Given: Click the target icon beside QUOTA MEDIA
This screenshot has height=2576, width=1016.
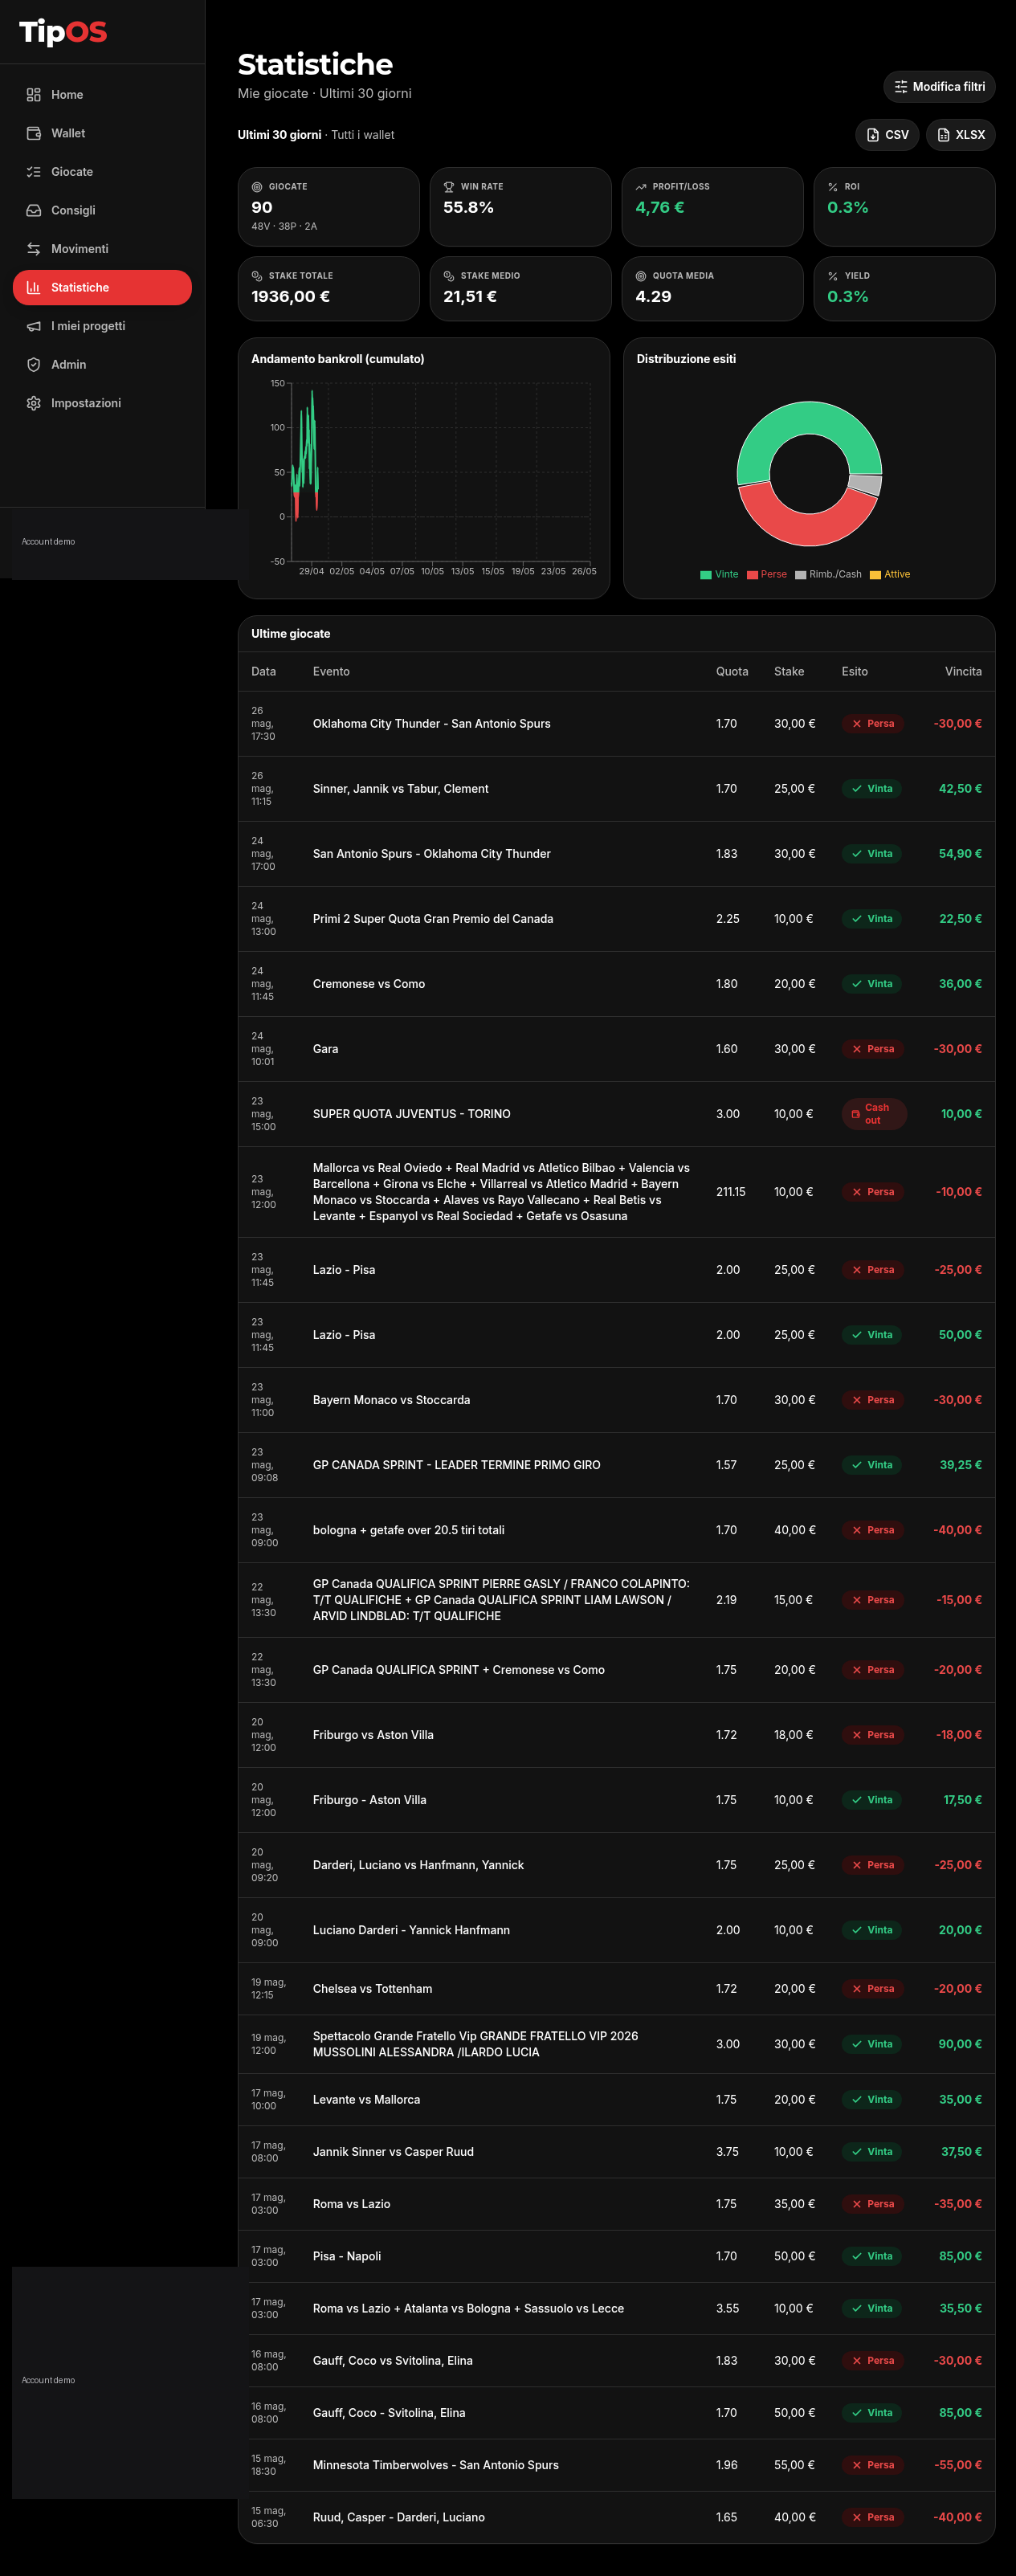Looking at the screenshot, I should click(x=641, y=276).
